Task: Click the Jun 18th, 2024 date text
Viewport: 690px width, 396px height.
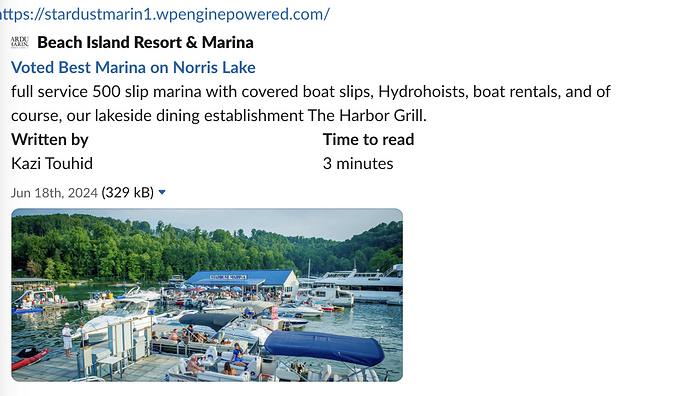Action: click(x=54, y=193)
